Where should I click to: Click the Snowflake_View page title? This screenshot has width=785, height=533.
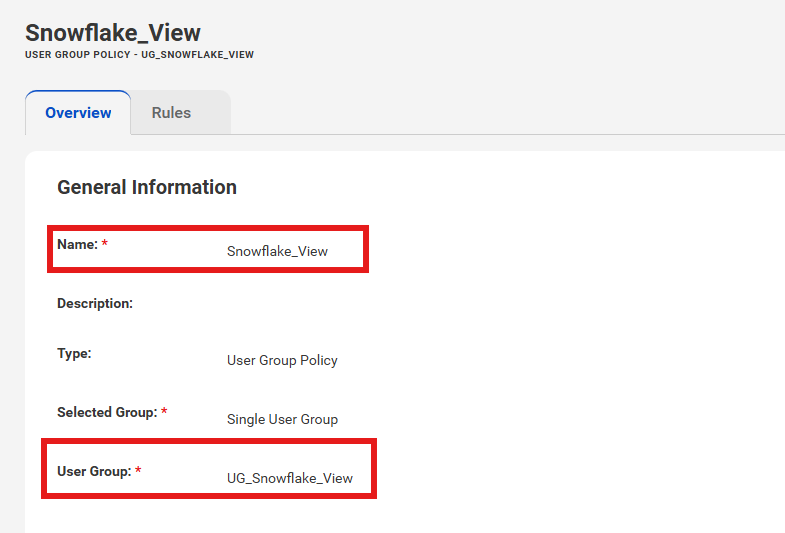pos(113,33)
